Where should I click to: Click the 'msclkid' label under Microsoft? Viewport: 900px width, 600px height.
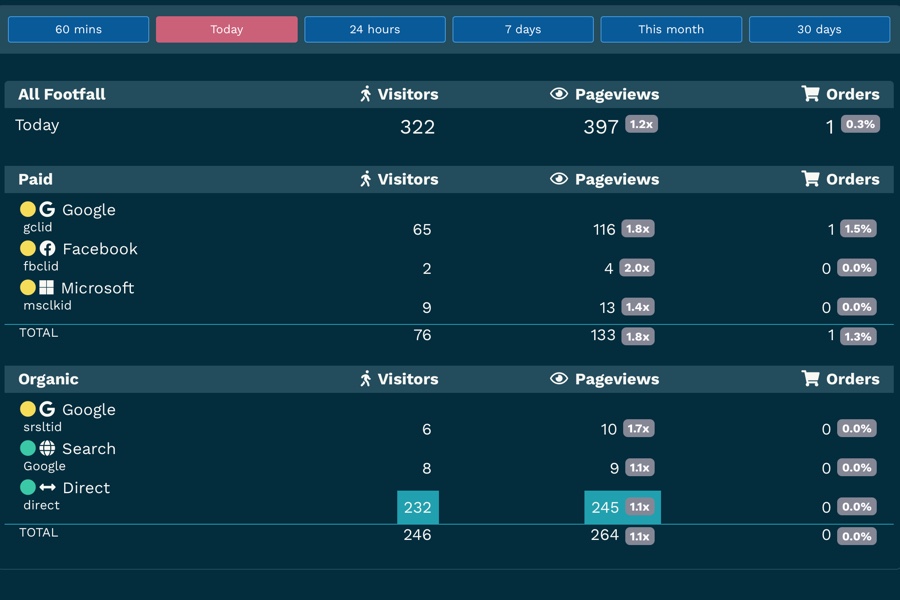point(47,305)
